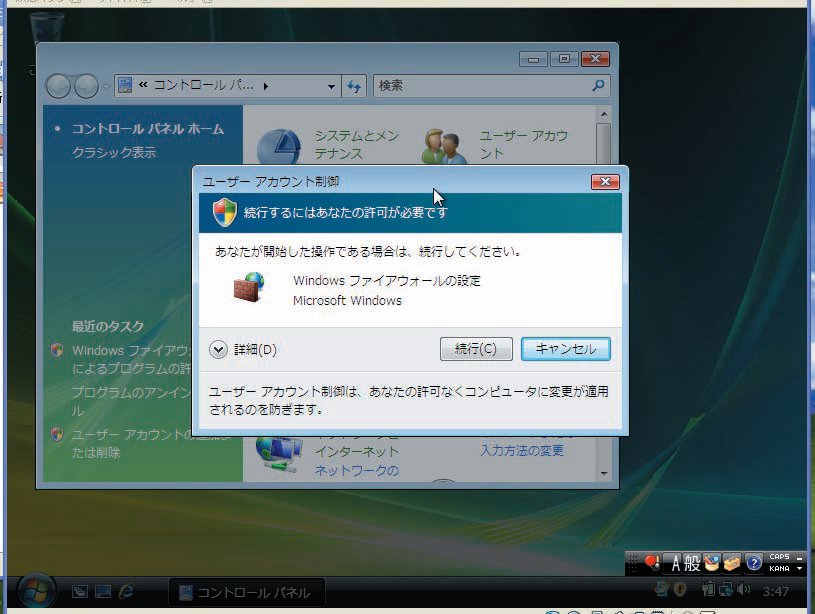Click the magnifier search icon

pyautogui.click(x=598, y=85)
